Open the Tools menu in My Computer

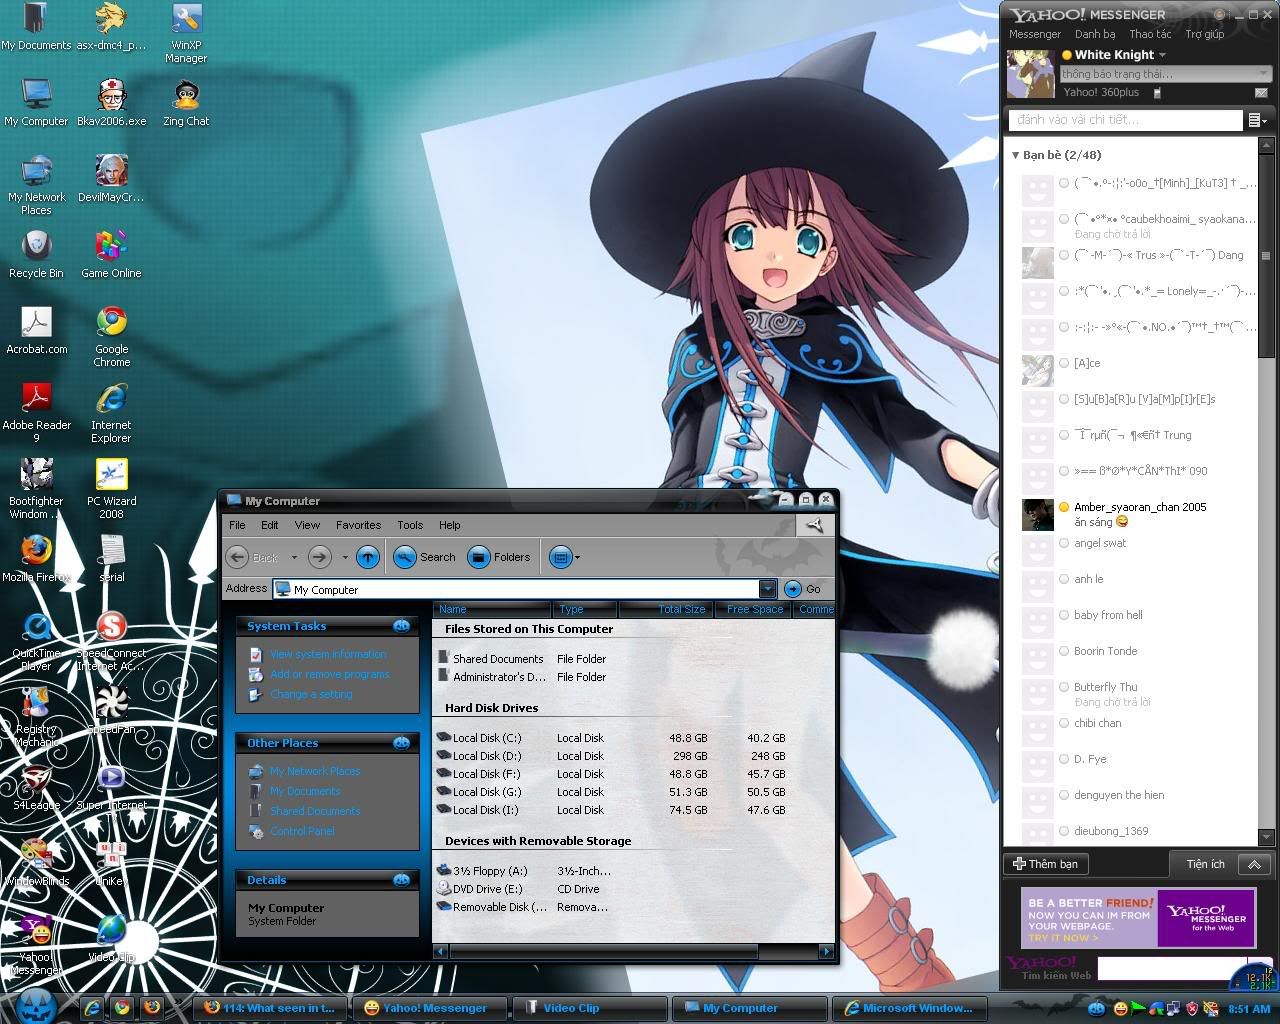pyautogui.click(x=410, y=525)
